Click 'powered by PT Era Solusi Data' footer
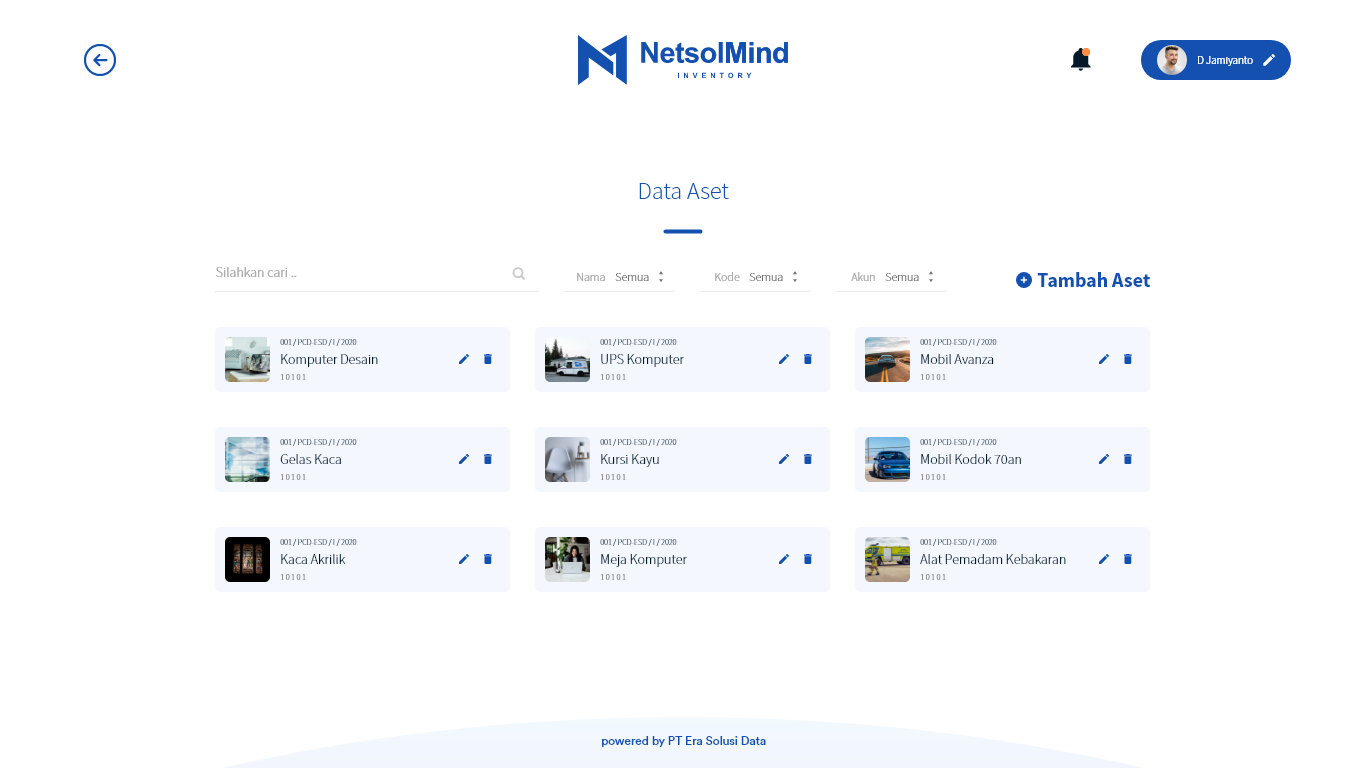Viewport: 1366px width, 768px height. pos(683,741)
